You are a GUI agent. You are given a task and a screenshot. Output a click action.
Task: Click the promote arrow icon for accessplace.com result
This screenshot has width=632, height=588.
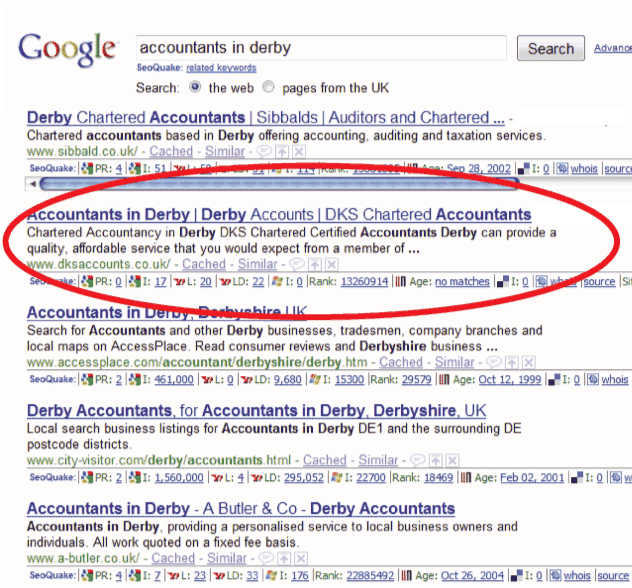[x=512, y=362]
